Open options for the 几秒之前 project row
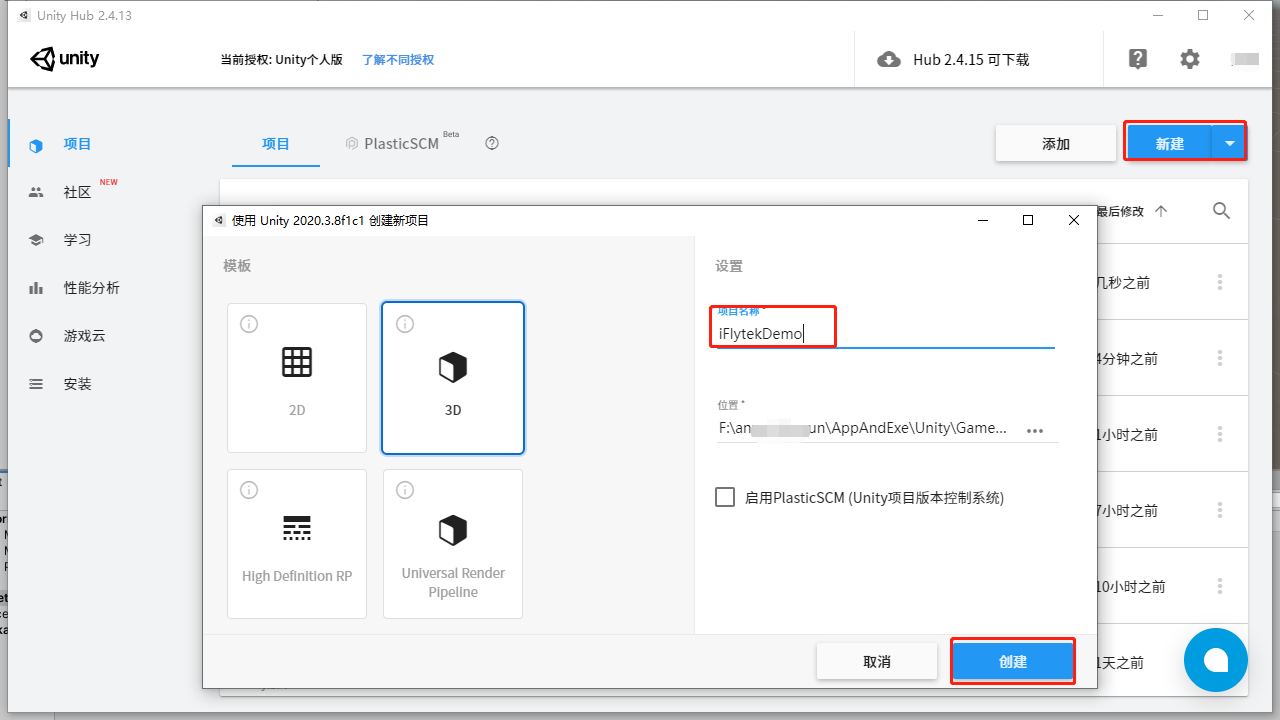The height and width of the screenshot is (720, 1280). (1220, 283)
